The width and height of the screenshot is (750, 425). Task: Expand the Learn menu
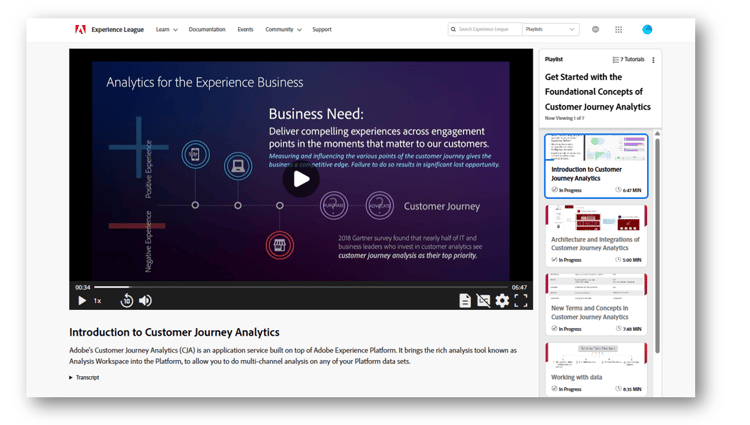pos(166,30)
